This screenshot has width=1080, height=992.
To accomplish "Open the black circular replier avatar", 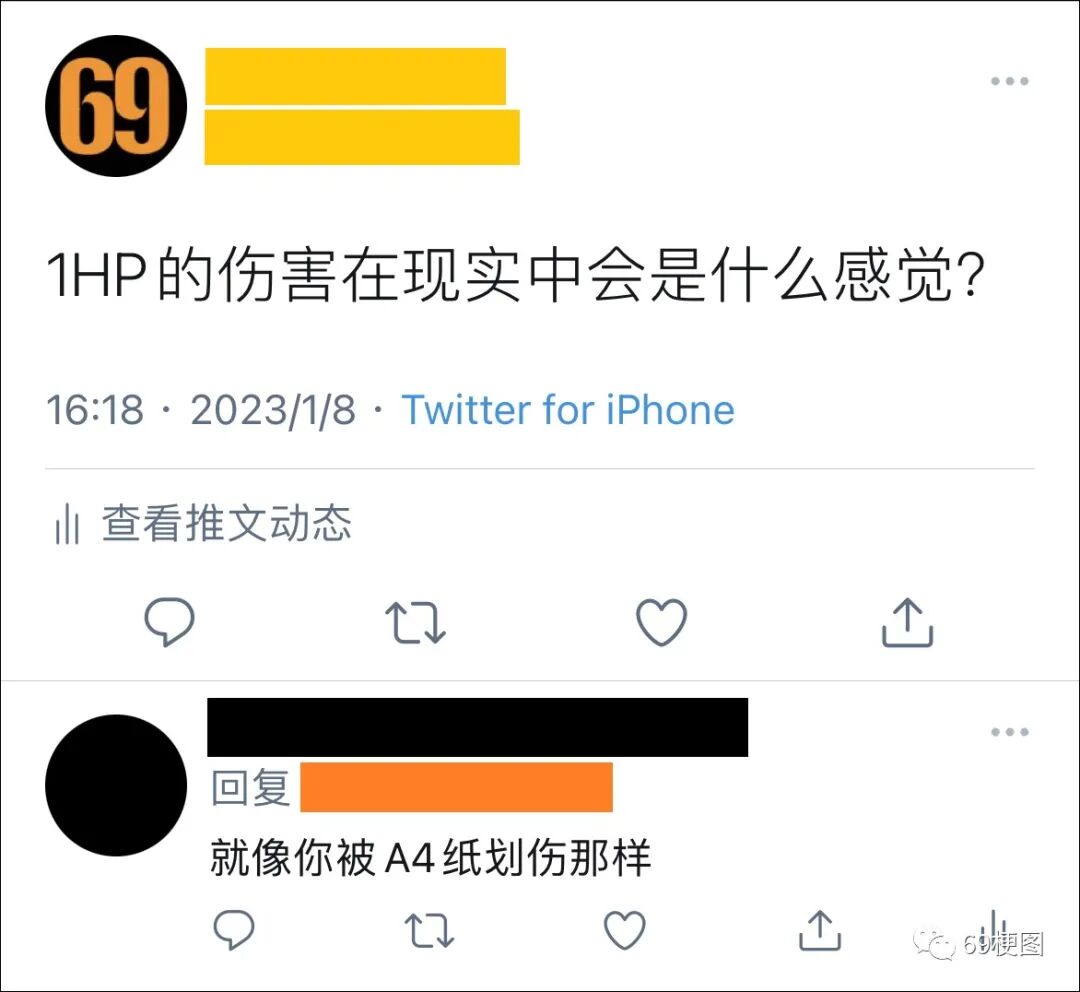I will [116, 785].
